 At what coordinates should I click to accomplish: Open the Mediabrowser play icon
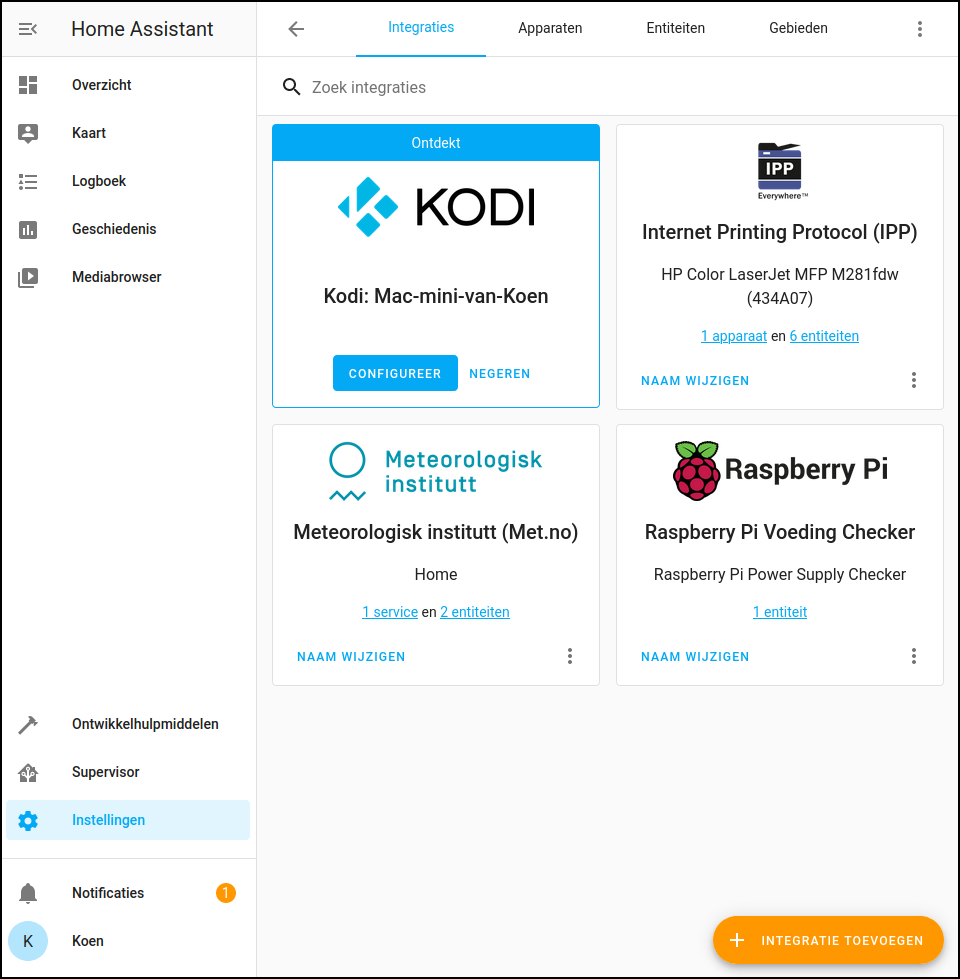(x=28, y=277)
